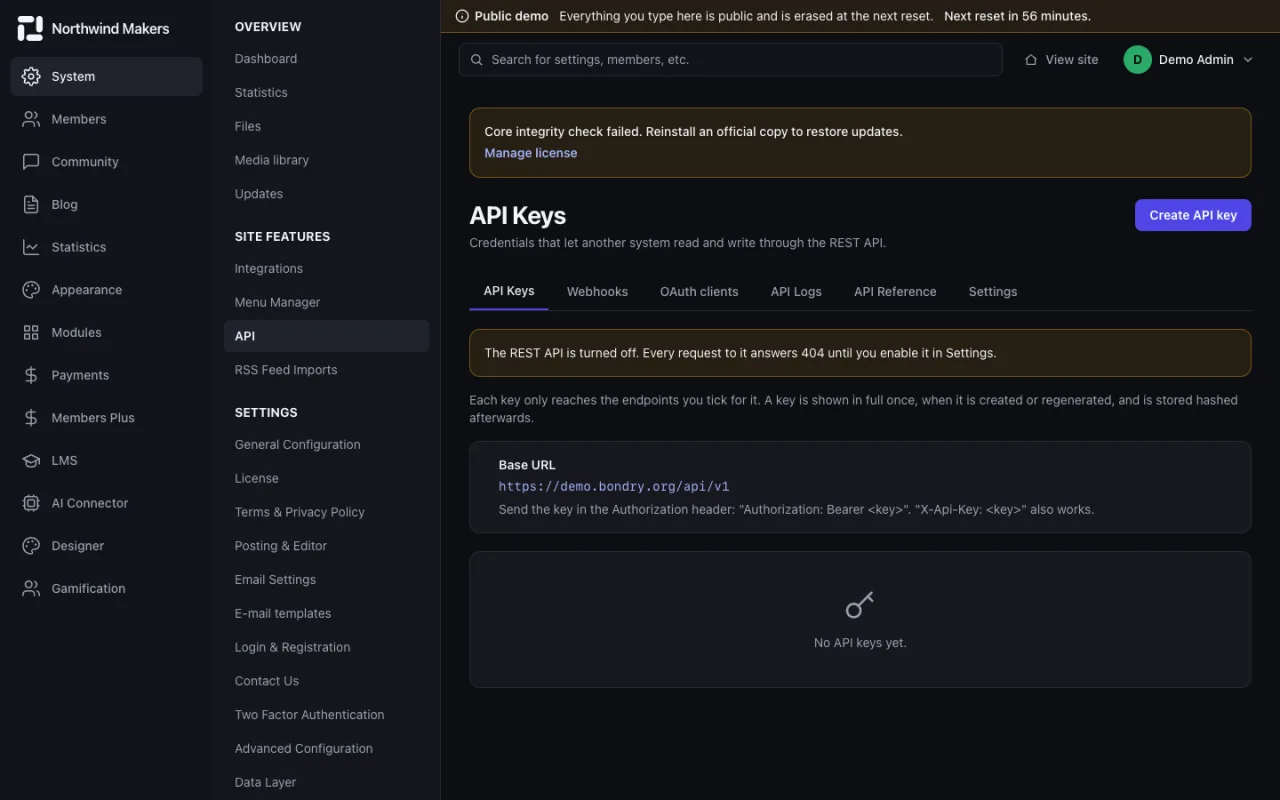Open System section gear icon
This screenshot has width=1280, height=800.
pyautogui.click(x=31, y=76)
